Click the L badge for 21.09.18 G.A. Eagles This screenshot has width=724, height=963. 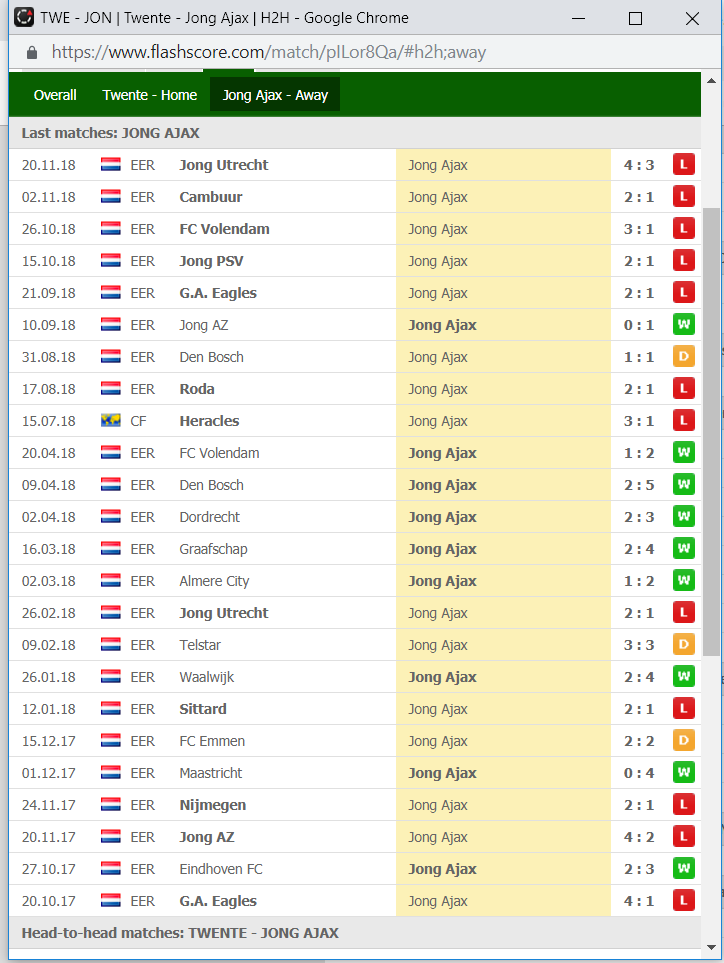click(x=683, y=292)
